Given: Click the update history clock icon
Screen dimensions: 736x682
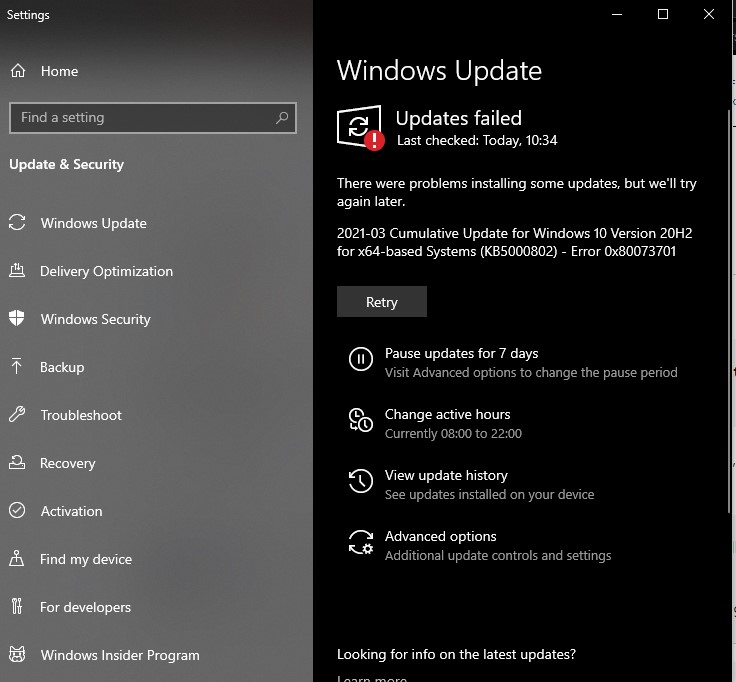Looking at the screenshot, I should click(360, 481).
